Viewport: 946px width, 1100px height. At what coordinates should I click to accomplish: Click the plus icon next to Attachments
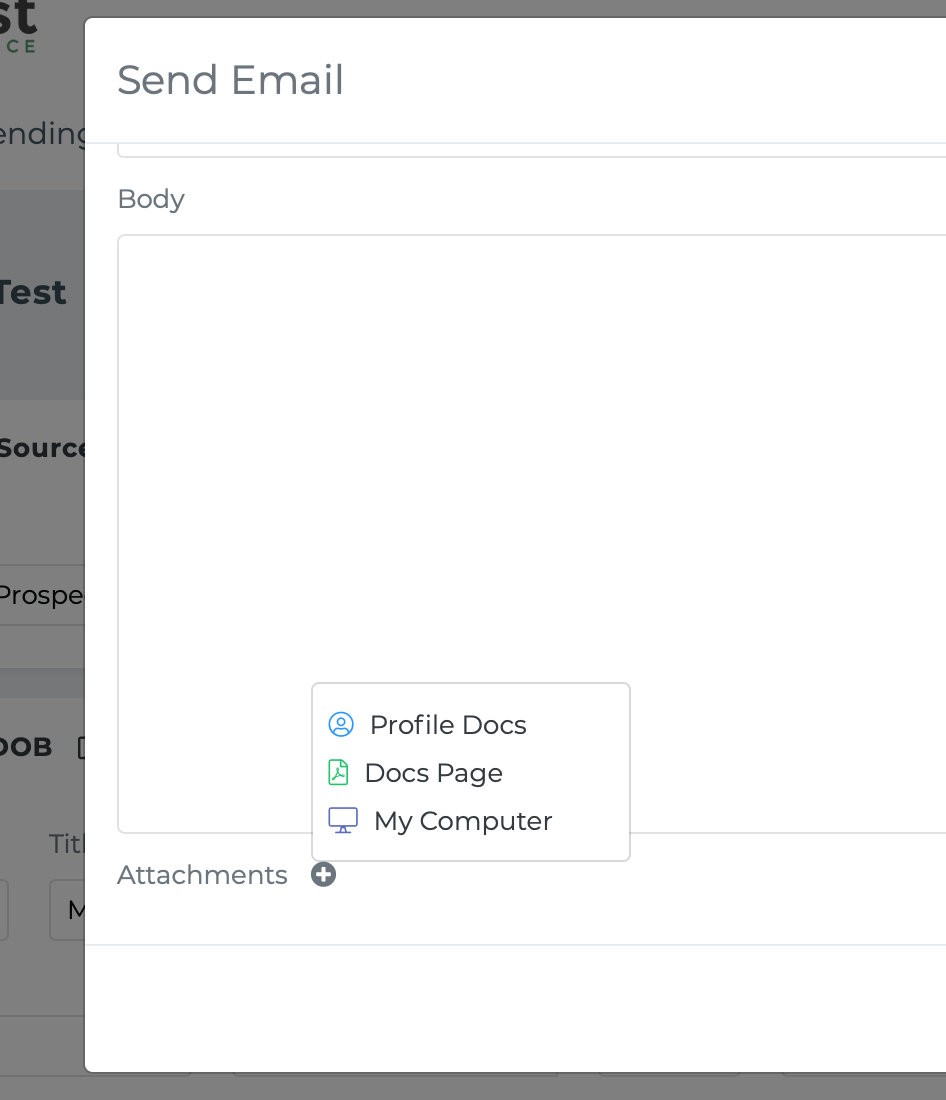click(324, 875)
